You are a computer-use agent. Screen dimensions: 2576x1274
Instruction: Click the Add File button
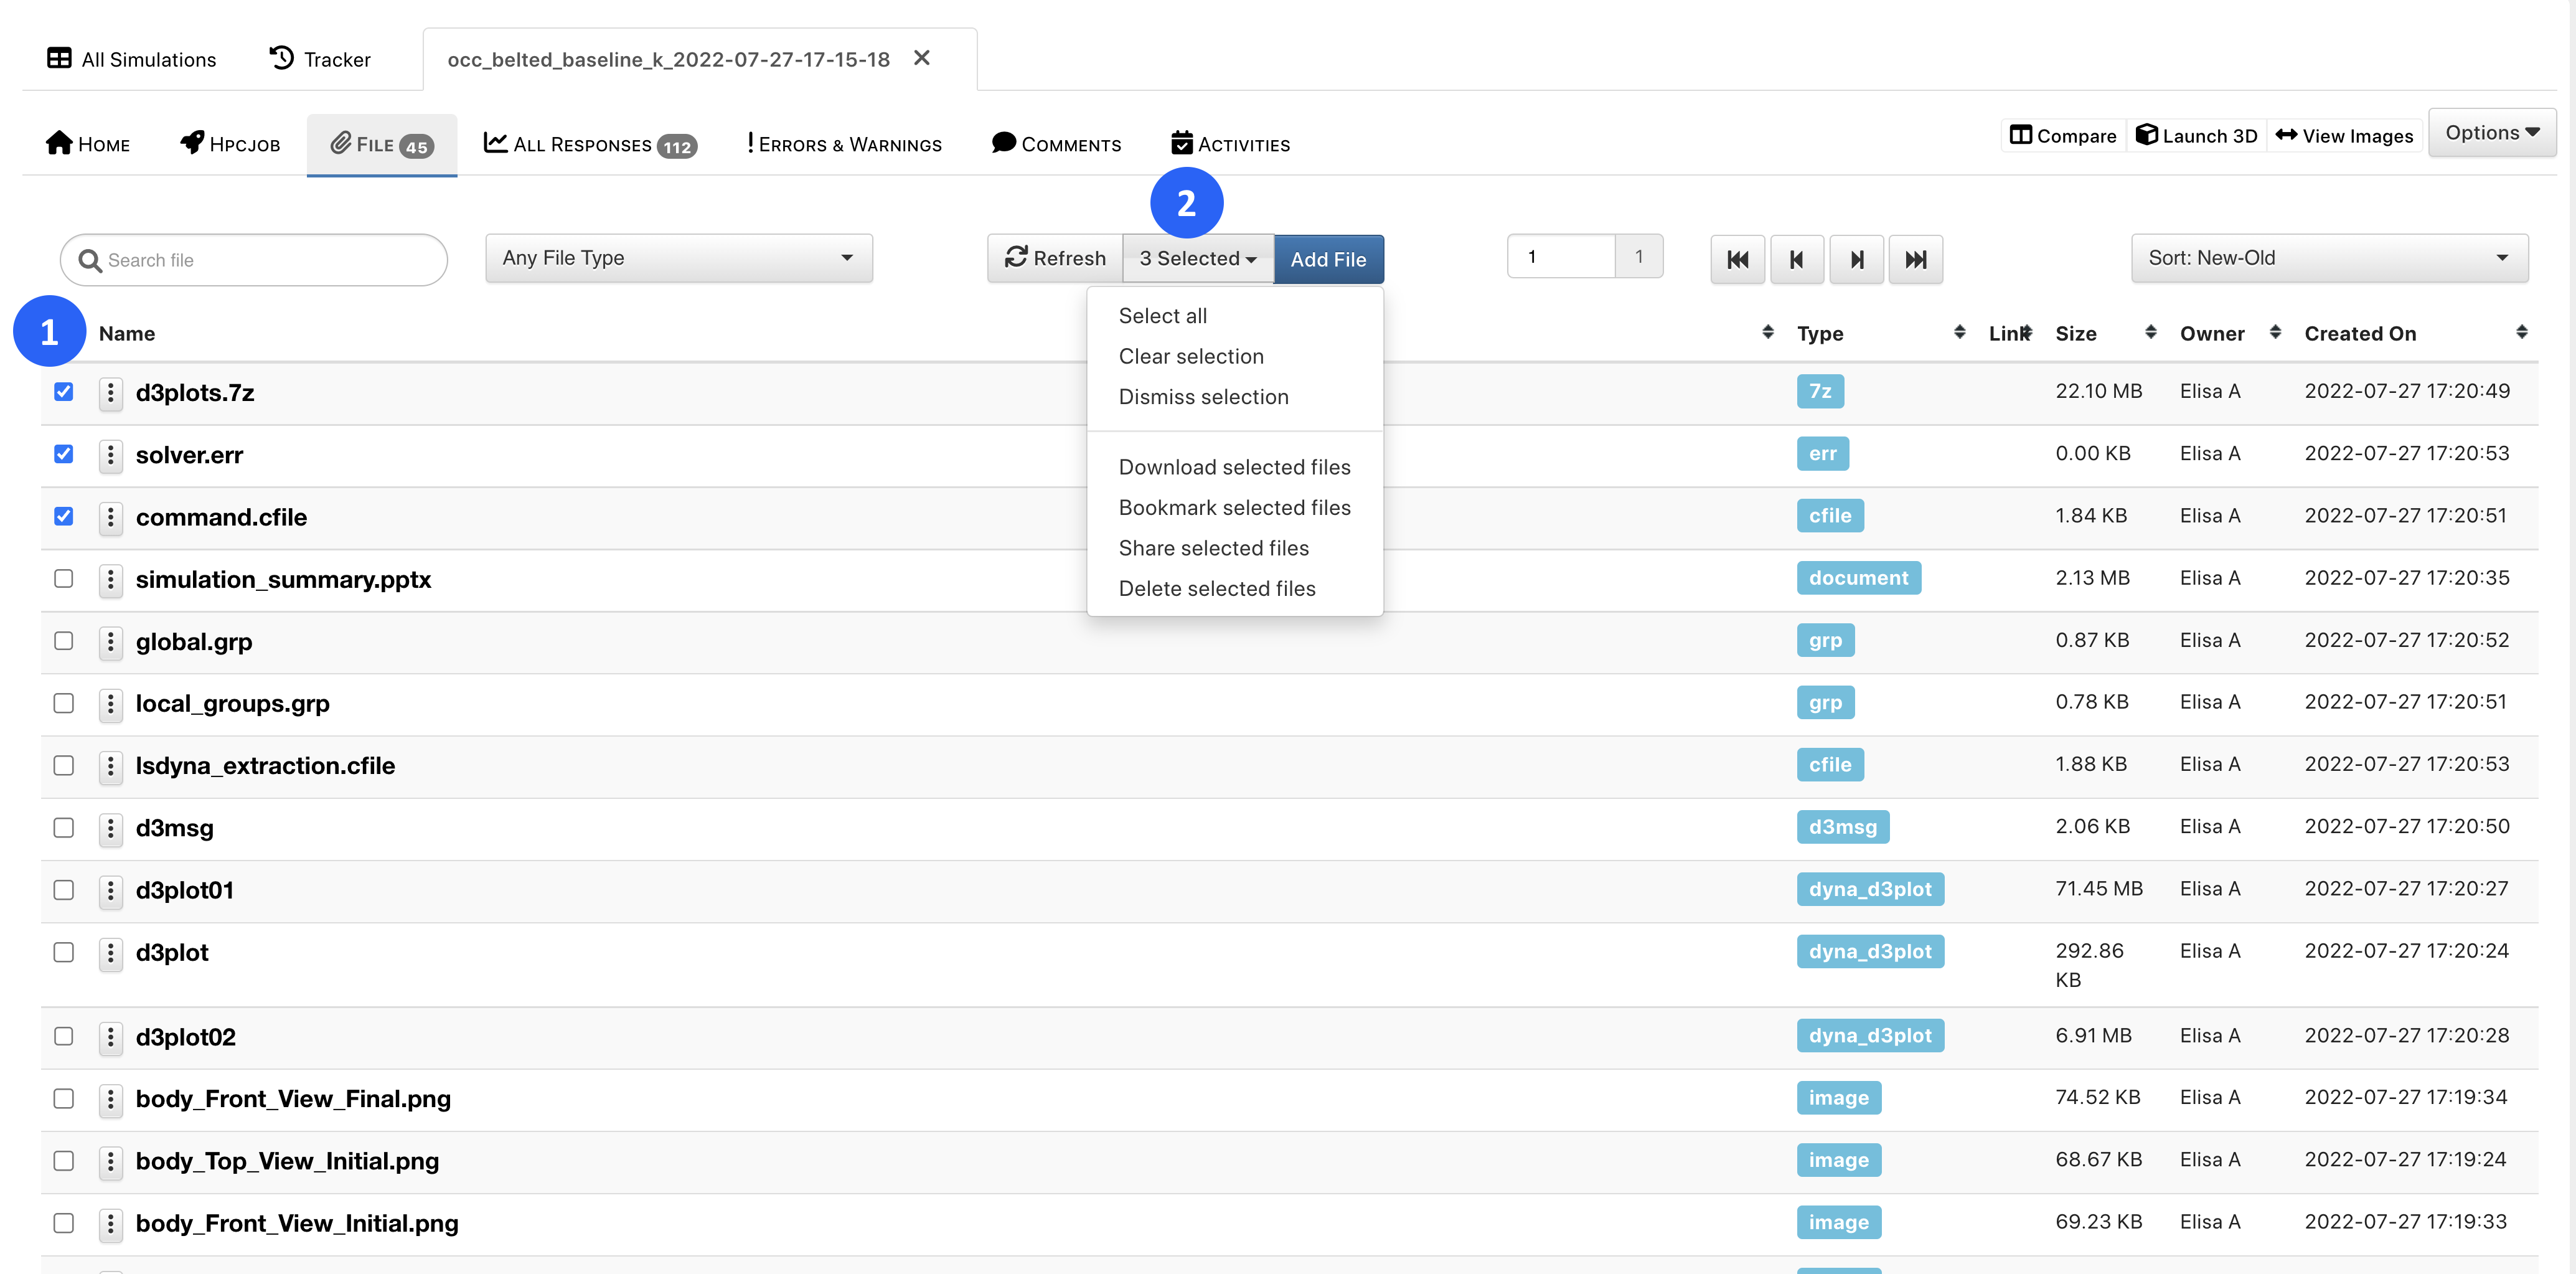(x=1328, y=259)
